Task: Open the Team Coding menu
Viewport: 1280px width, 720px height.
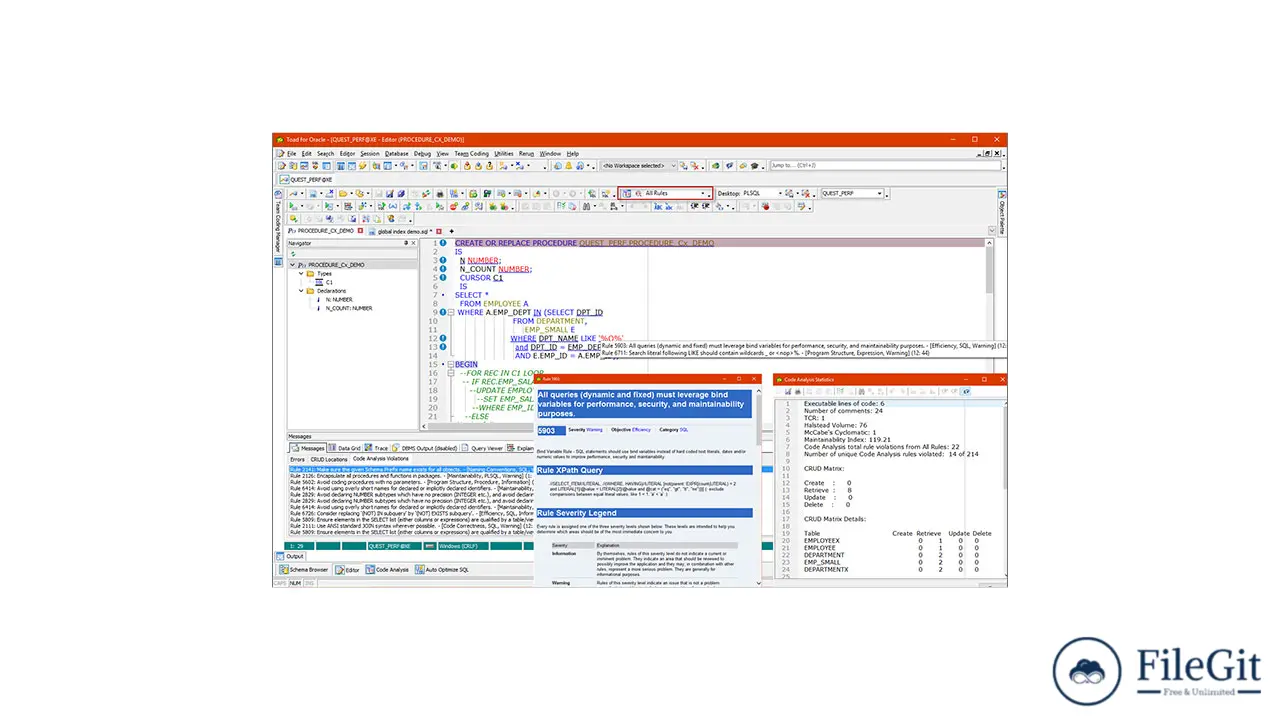Action: pos(471,154)
